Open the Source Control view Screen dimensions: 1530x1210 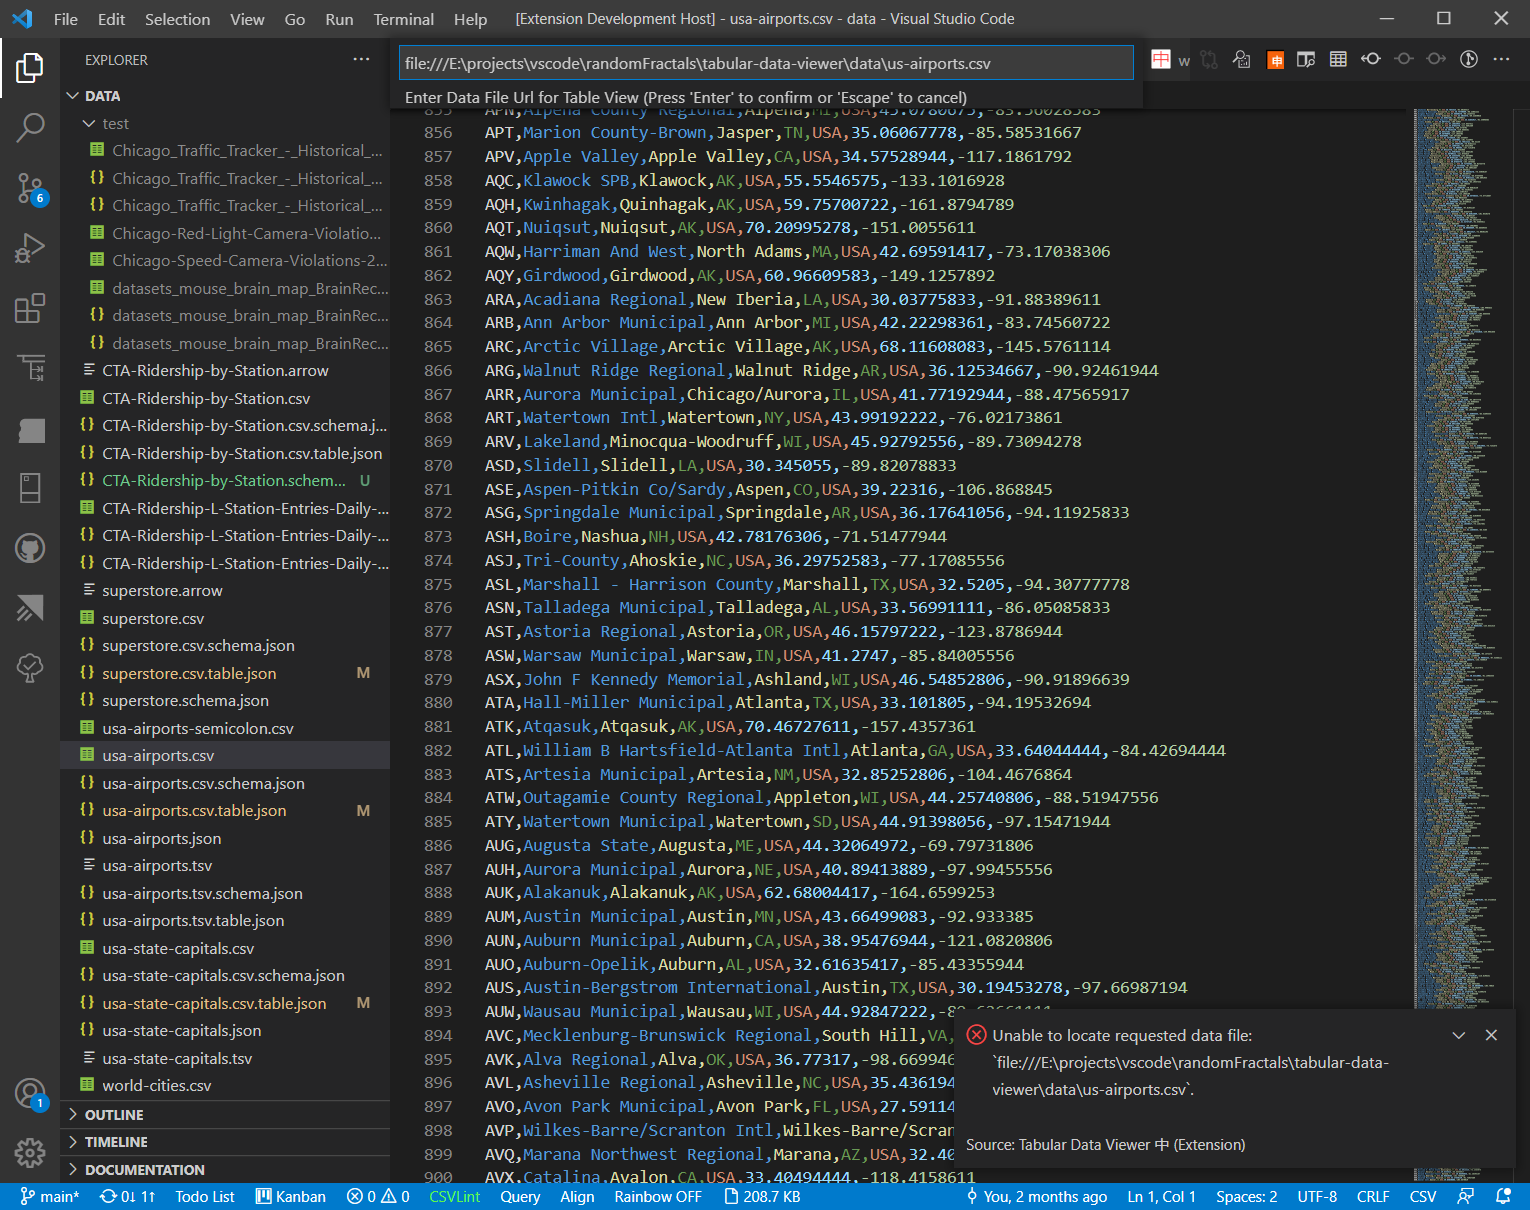point(30,188)
